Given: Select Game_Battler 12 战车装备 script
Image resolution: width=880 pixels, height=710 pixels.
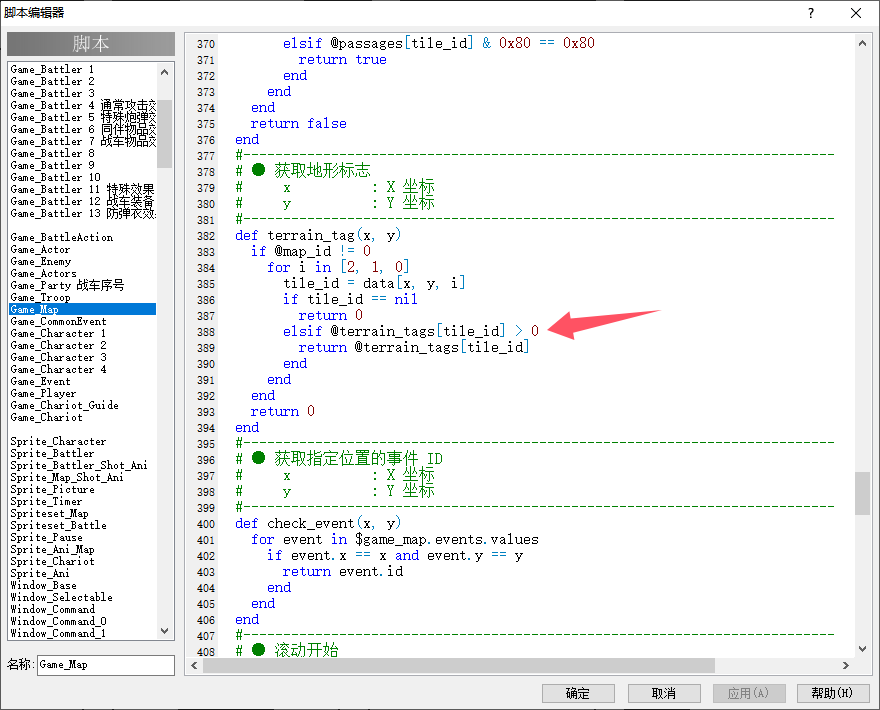Looking at the screenshot, I should (82, 201).
